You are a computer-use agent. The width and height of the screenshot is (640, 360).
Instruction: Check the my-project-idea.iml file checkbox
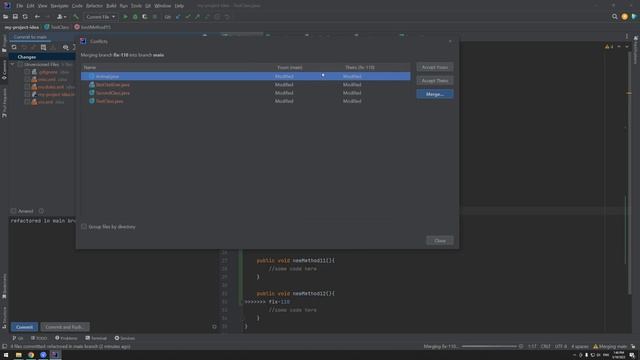(27, 94)
